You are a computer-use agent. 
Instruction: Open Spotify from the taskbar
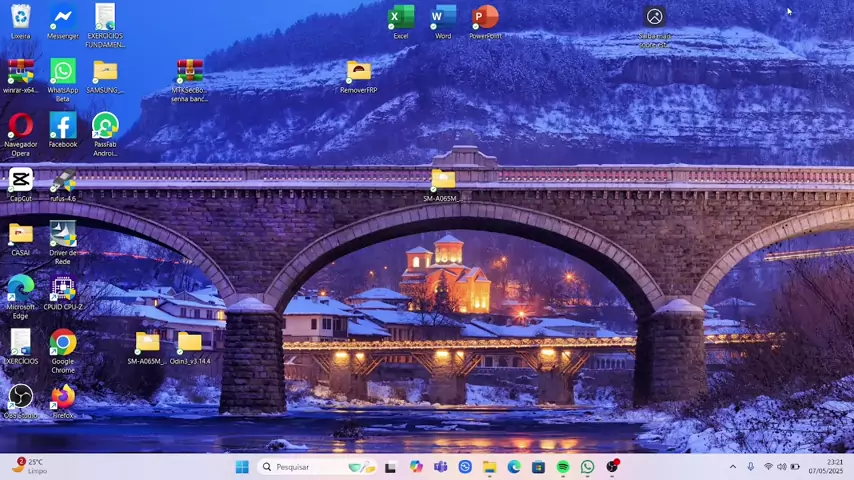pyautogui.click(x=563, y=467)
